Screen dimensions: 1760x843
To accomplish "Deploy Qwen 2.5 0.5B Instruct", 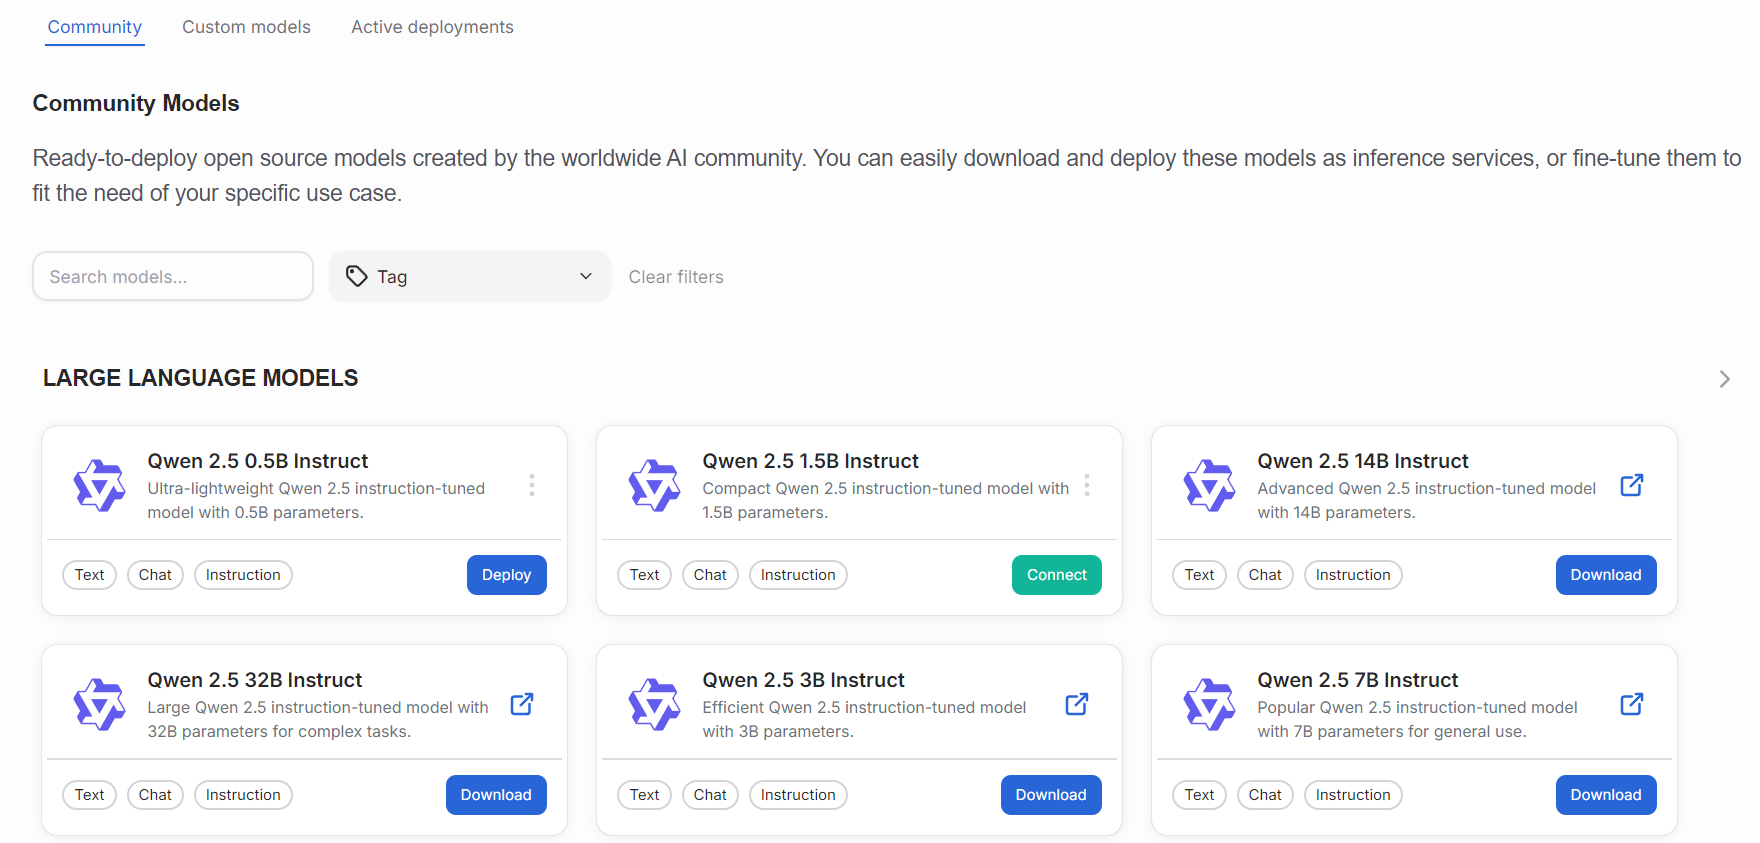I will click(x=507, y=575).
